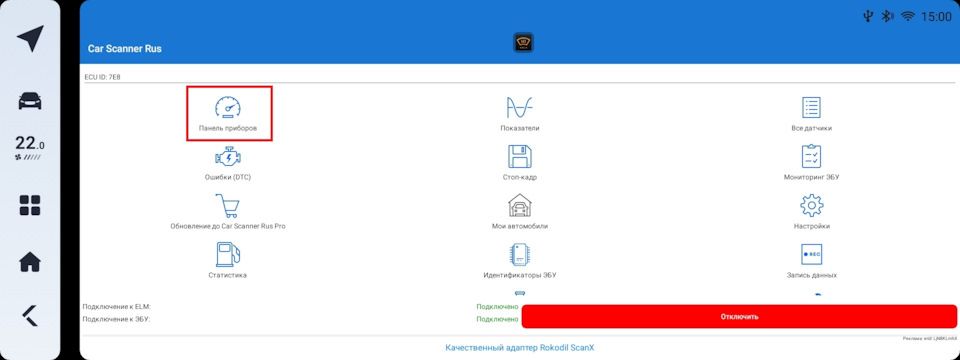Click the Car Scanner Rus title
Viewport: 960px width, 360px height.
(125, 48)
